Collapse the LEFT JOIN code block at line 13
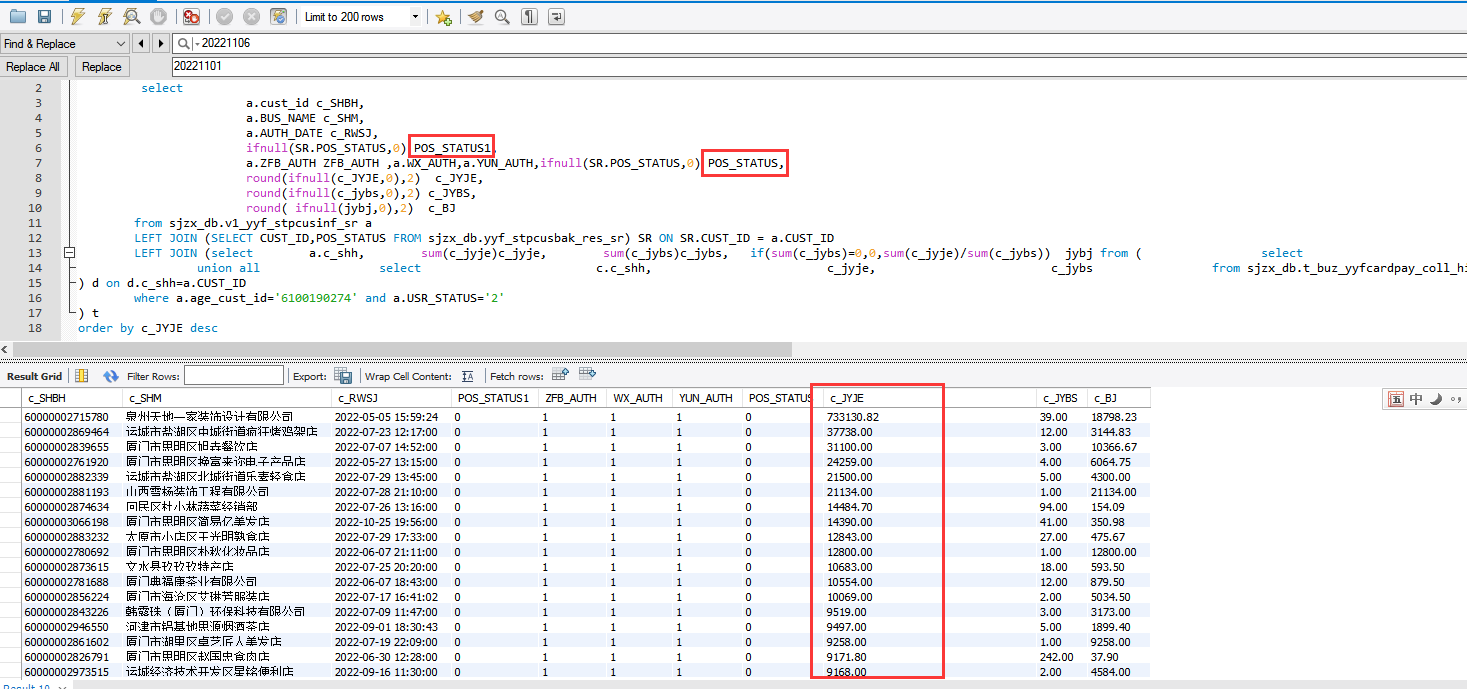Screen dimensions: 1467x689 (x=69, y=254)
